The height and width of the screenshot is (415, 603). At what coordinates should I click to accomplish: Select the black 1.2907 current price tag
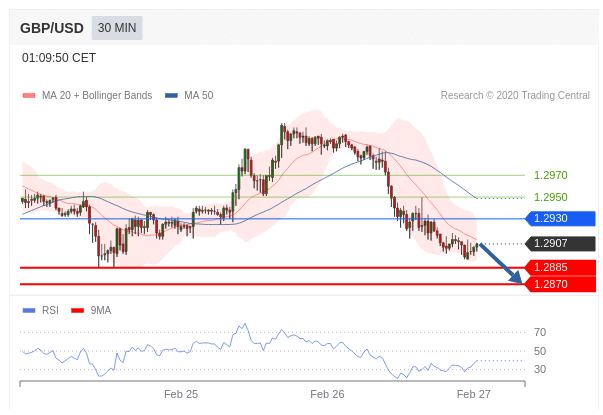[x=560, y=243]
